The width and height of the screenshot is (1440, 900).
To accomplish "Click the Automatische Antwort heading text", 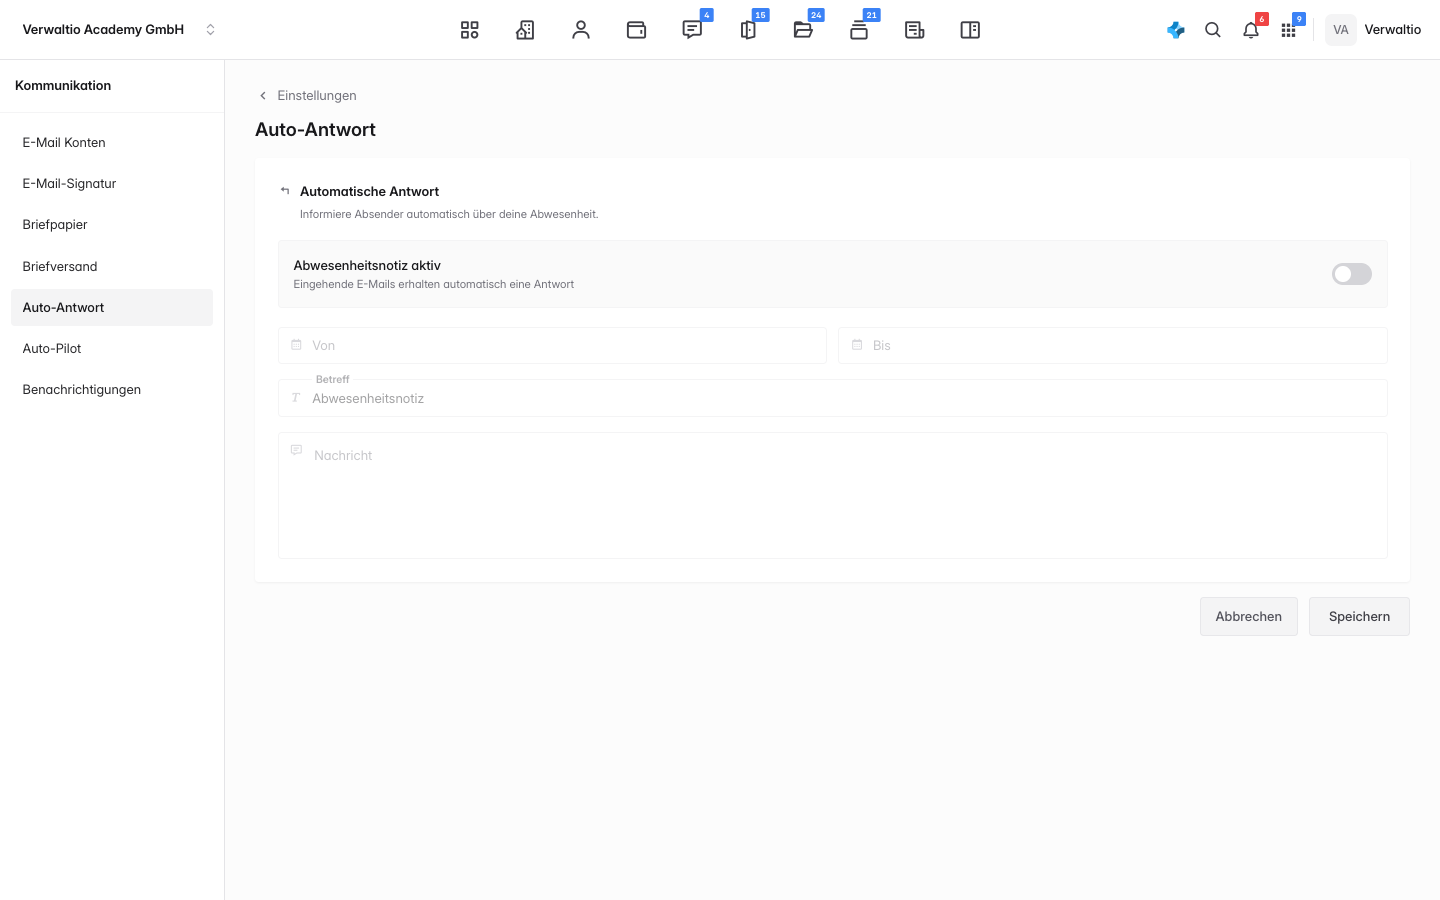I will (x=370, y=191).
